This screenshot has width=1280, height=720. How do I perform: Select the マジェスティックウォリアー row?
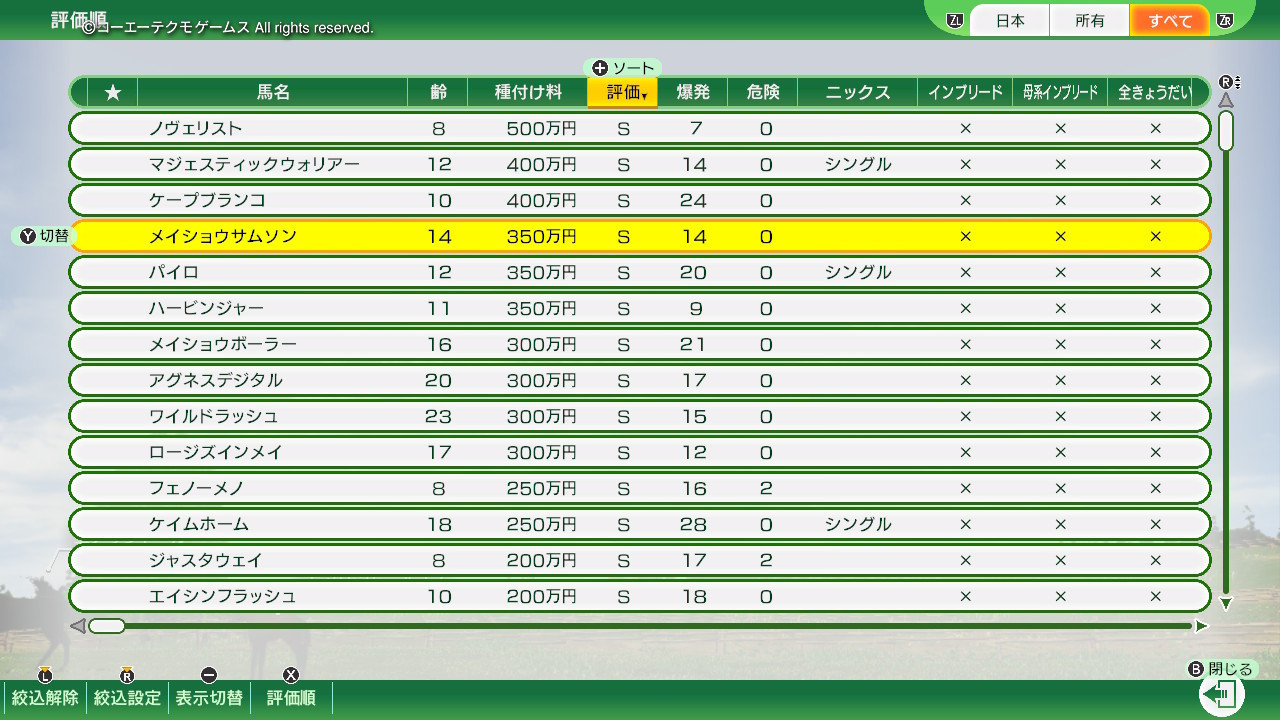click(640, 164)
